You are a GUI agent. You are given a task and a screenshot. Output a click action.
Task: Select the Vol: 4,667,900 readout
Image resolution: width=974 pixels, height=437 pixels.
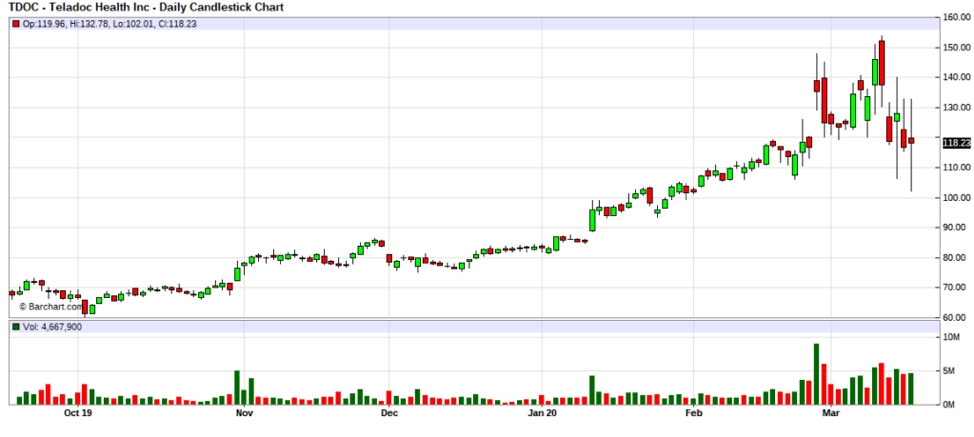[52, 327]
